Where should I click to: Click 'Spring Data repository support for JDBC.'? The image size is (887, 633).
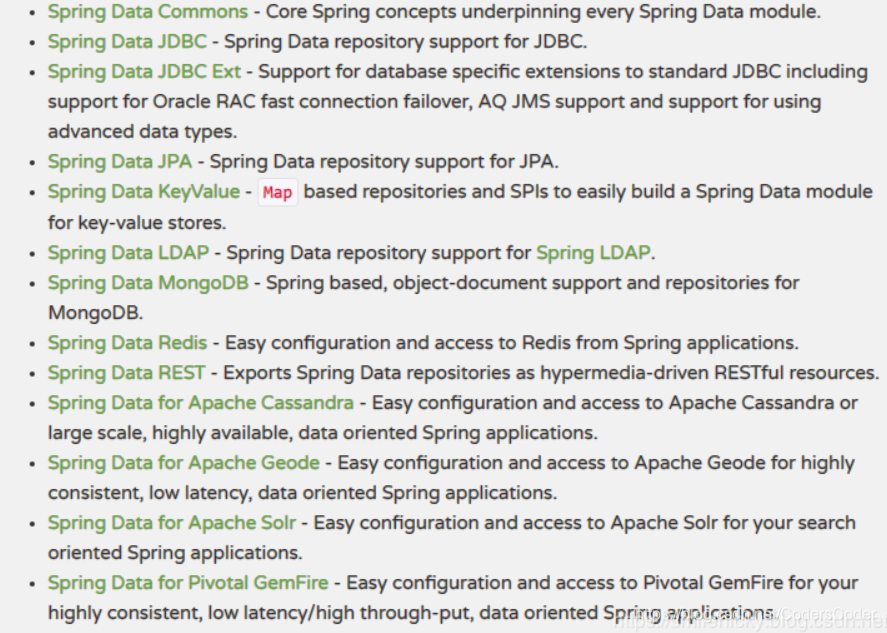(406, 42)
